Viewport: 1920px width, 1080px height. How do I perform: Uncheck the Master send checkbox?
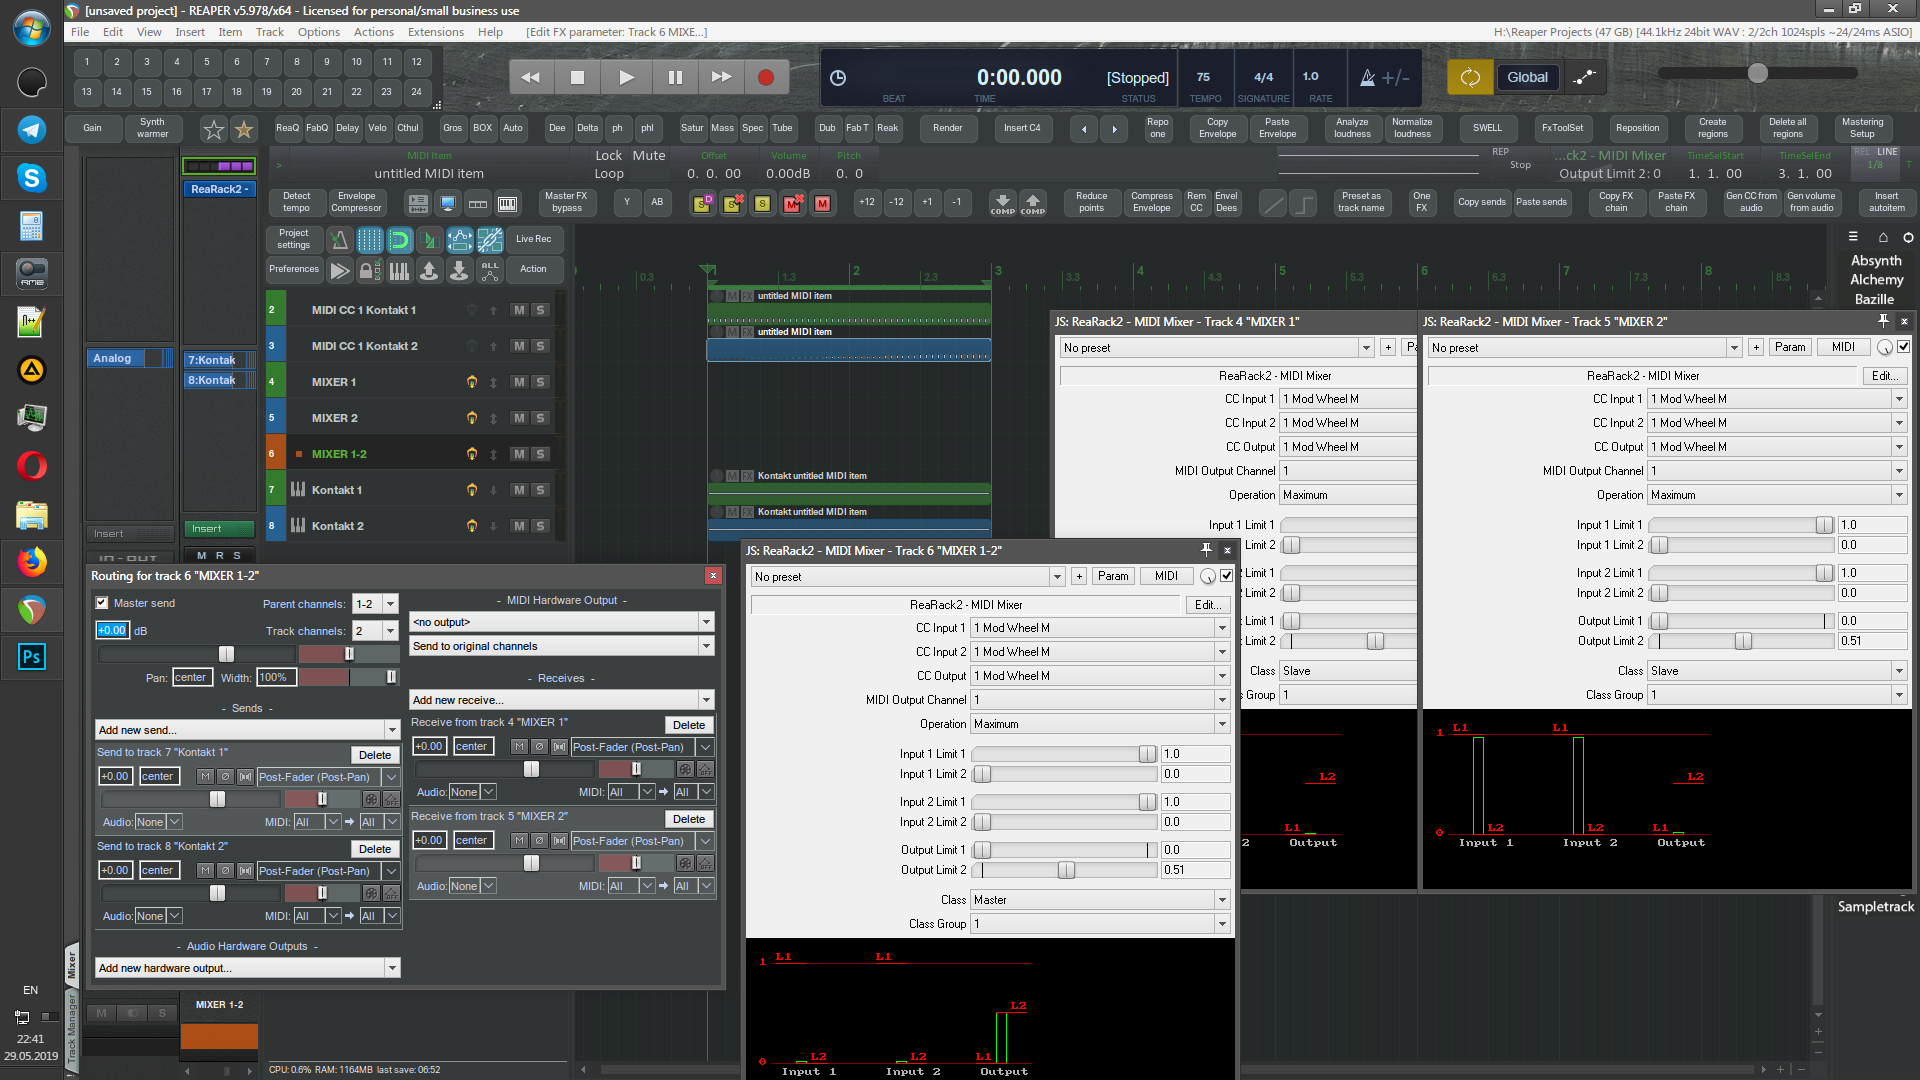click(102, 603)
